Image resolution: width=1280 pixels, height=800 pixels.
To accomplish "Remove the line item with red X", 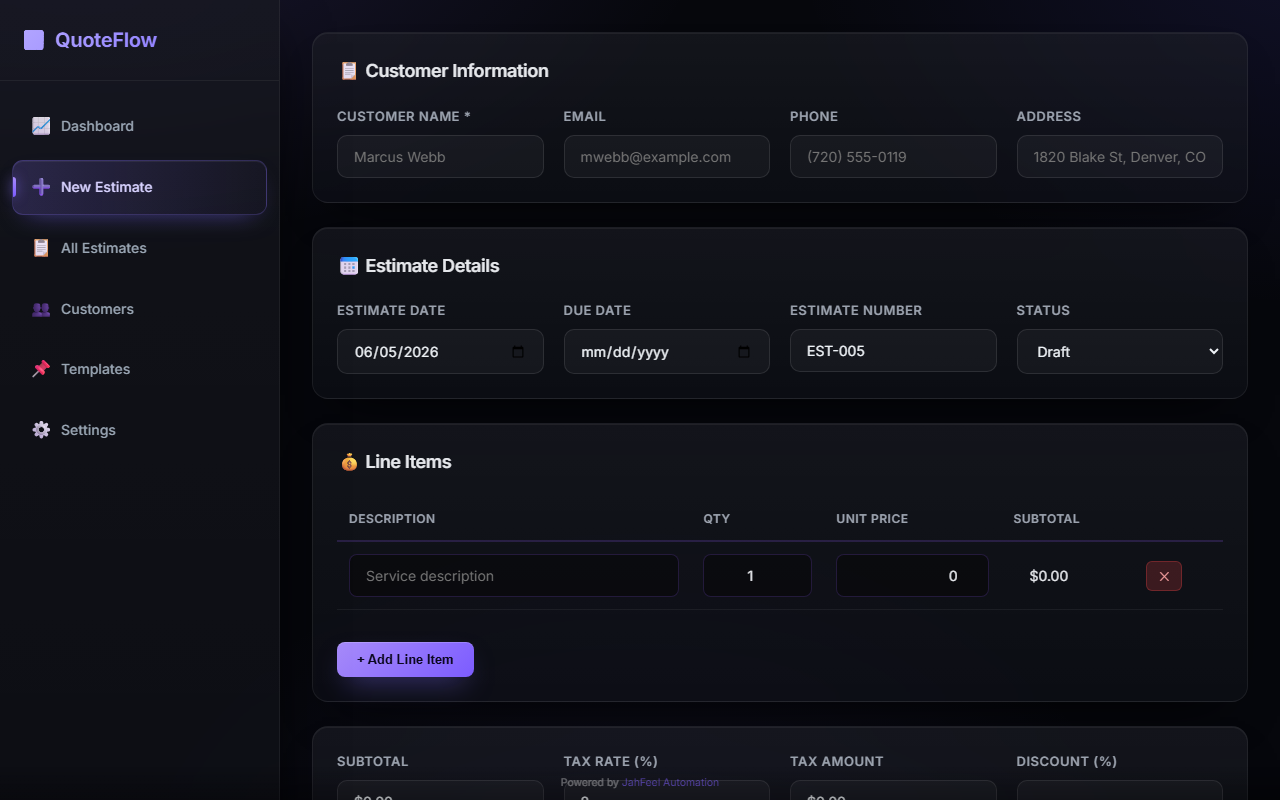I will coord(1164,576).
